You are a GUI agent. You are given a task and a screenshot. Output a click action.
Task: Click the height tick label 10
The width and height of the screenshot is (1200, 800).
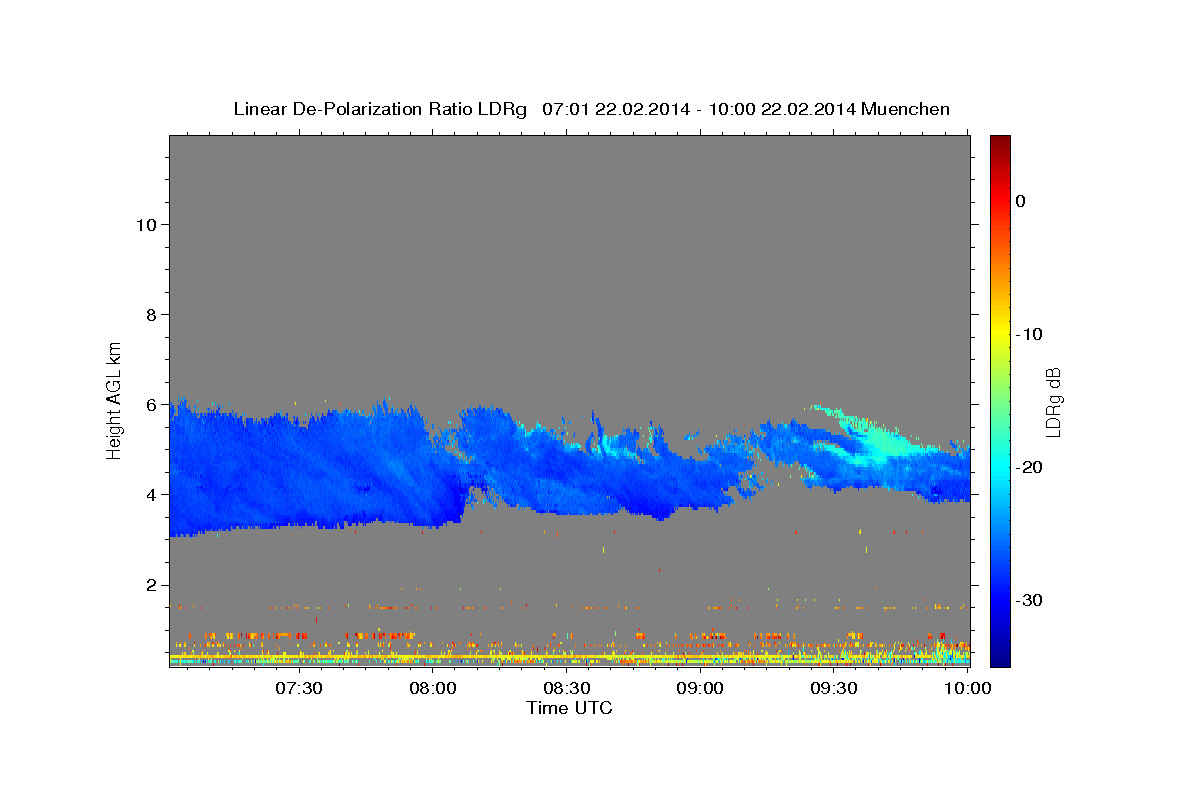coord(145,224)
